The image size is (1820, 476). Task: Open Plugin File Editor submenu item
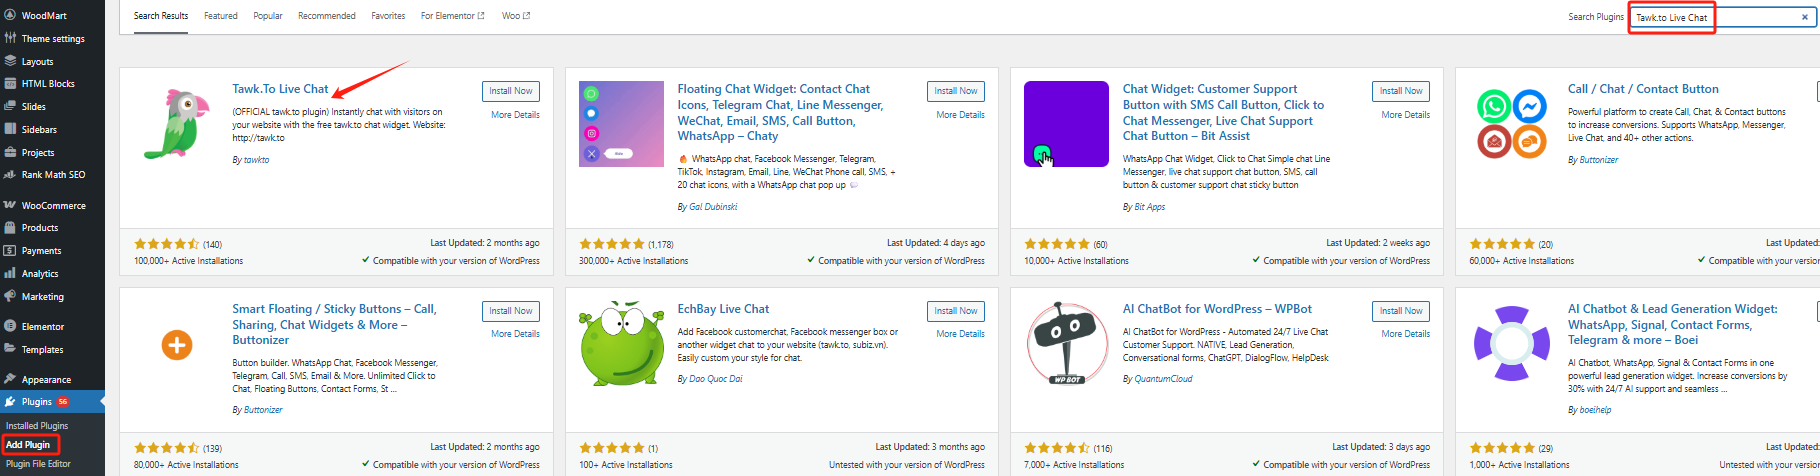38,464
